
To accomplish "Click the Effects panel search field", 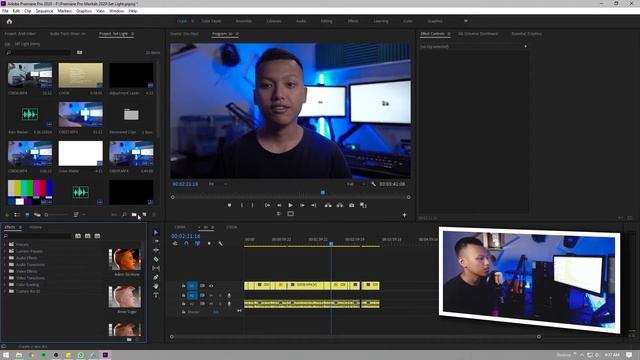I will 38,236.
